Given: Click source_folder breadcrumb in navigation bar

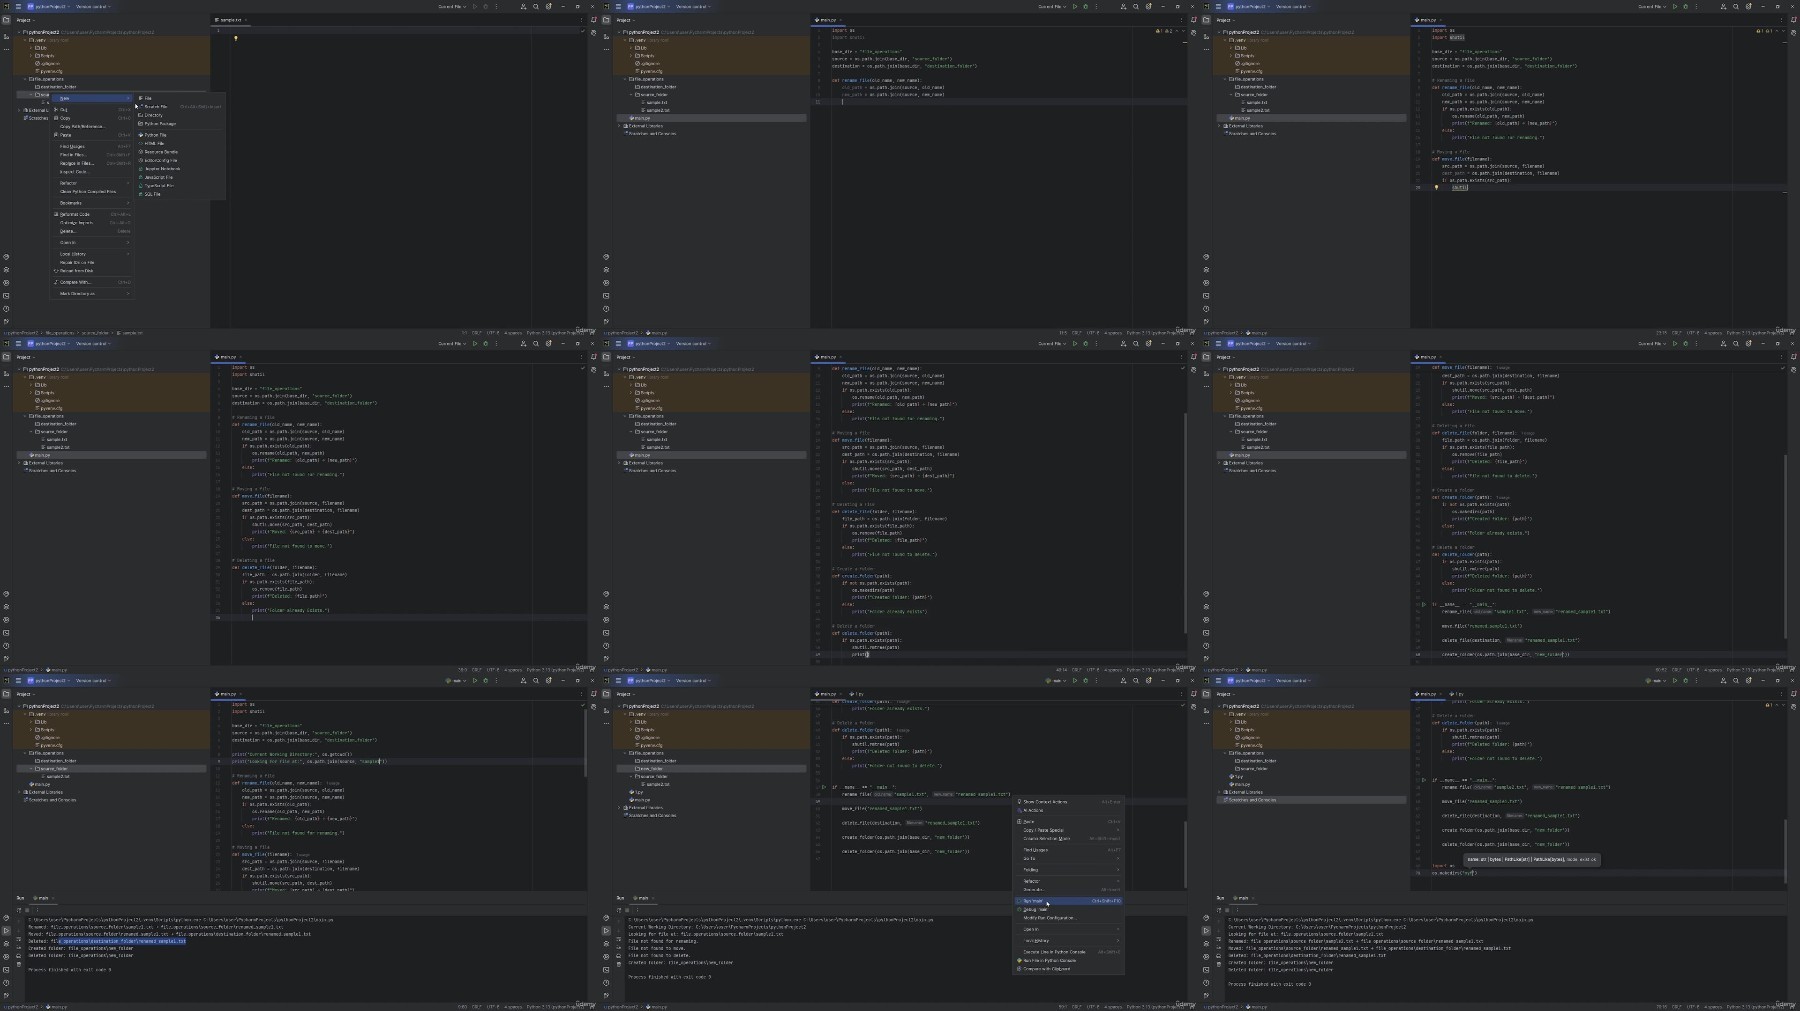Looking at the screenshot, I should tap(97, 333).
